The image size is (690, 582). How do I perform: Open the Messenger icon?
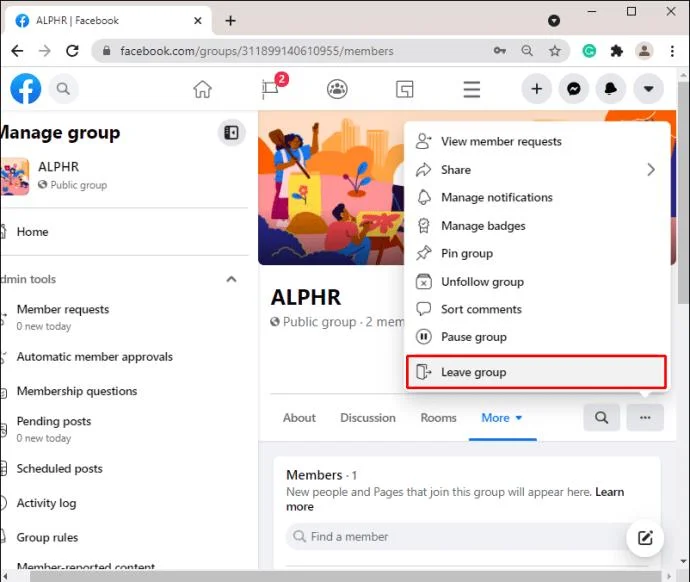click(574, 89)
